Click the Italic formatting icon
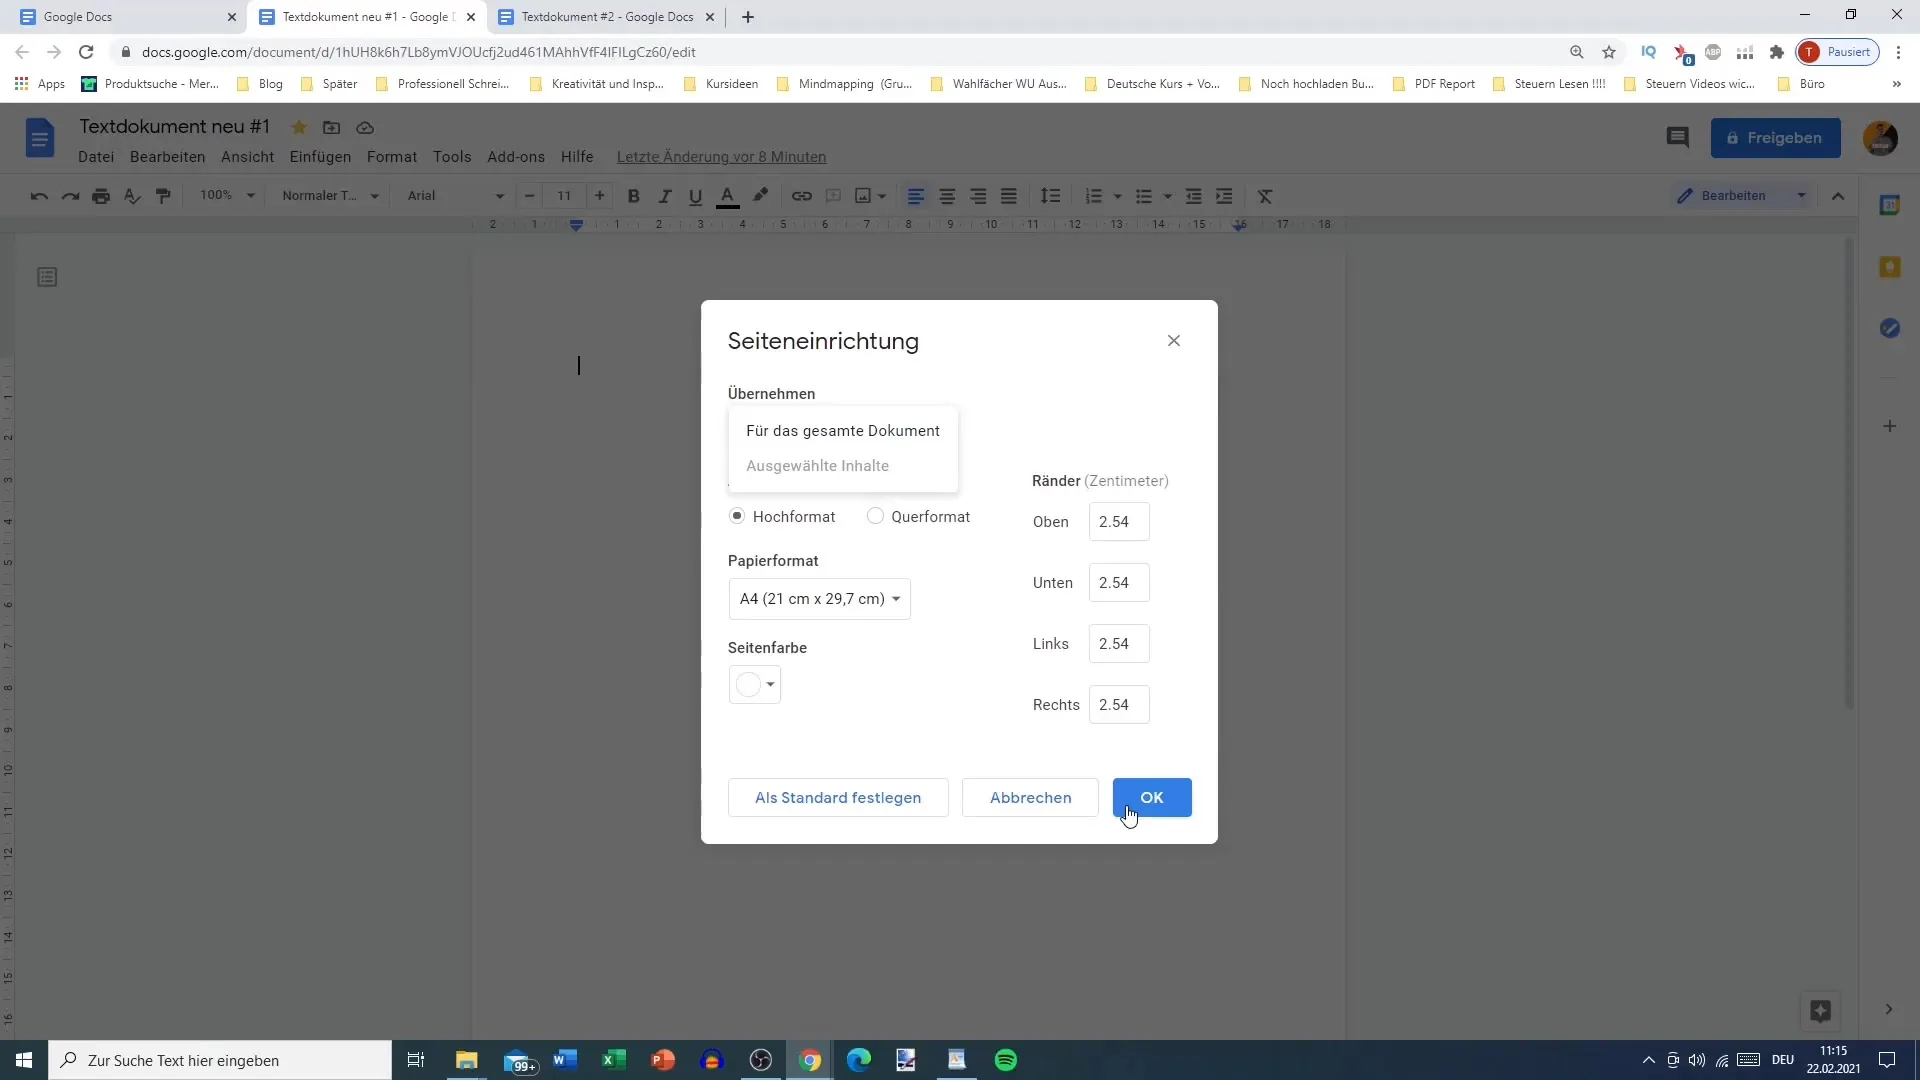 (663, 195)
